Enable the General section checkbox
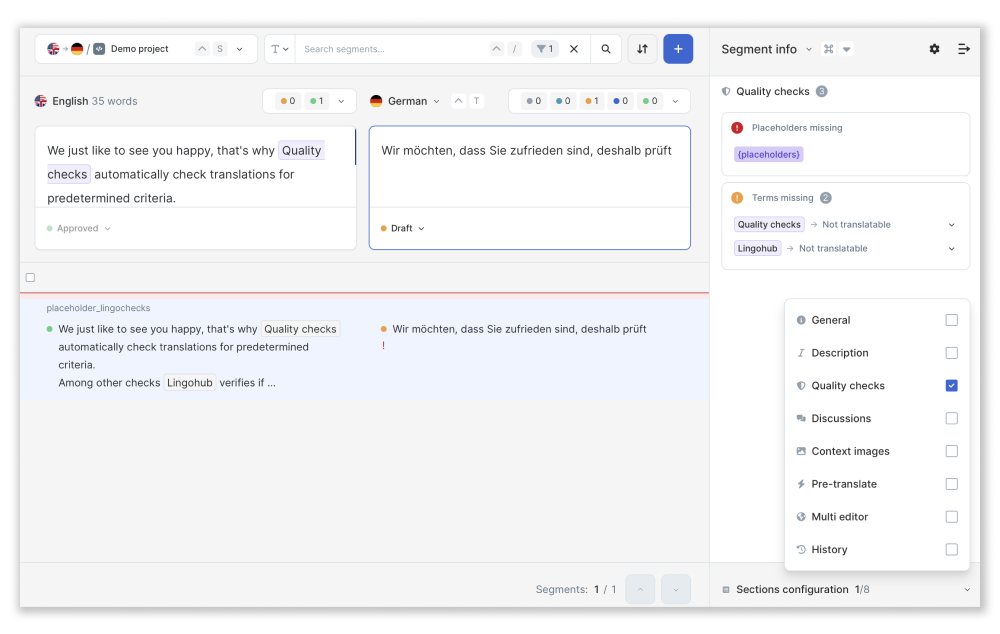Image resolution: width=1000 pixels, height=634 pixels. pos(952,320)
